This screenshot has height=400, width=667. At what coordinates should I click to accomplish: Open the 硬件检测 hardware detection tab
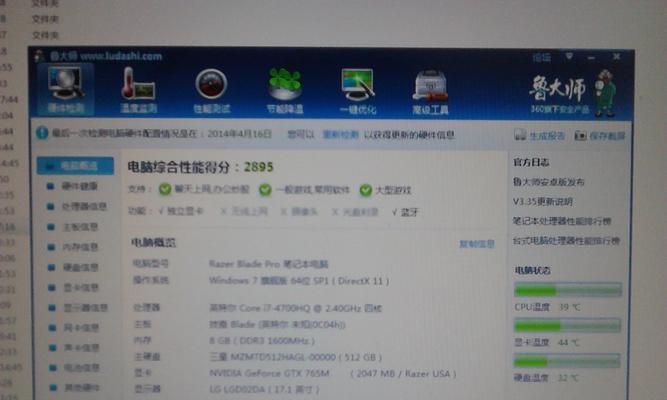click(65, 90)
